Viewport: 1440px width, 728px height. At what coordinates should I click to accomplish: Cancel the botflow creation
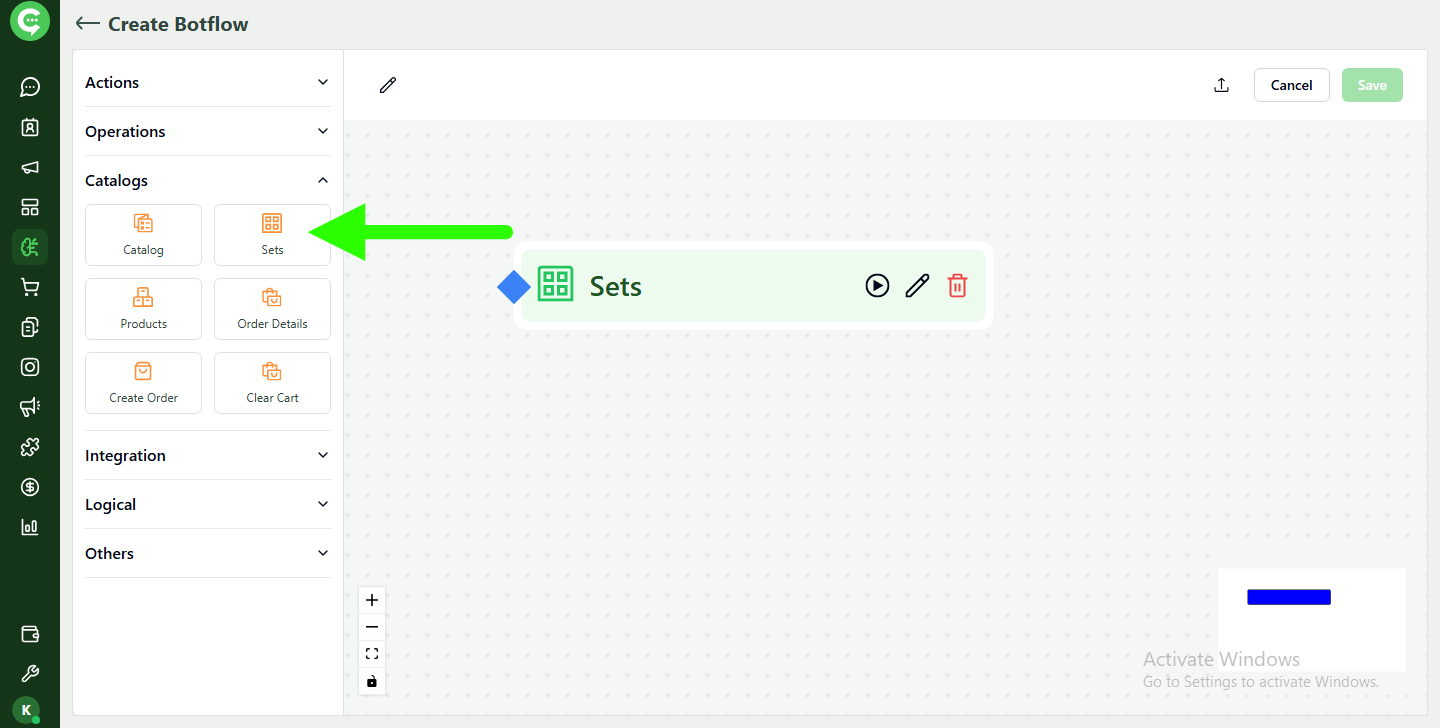[x=1291, y=85]
